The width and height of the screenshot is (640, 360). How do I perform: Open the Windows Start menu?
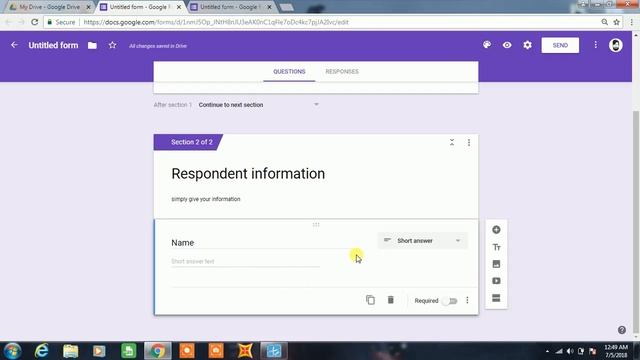coord(12,351)
